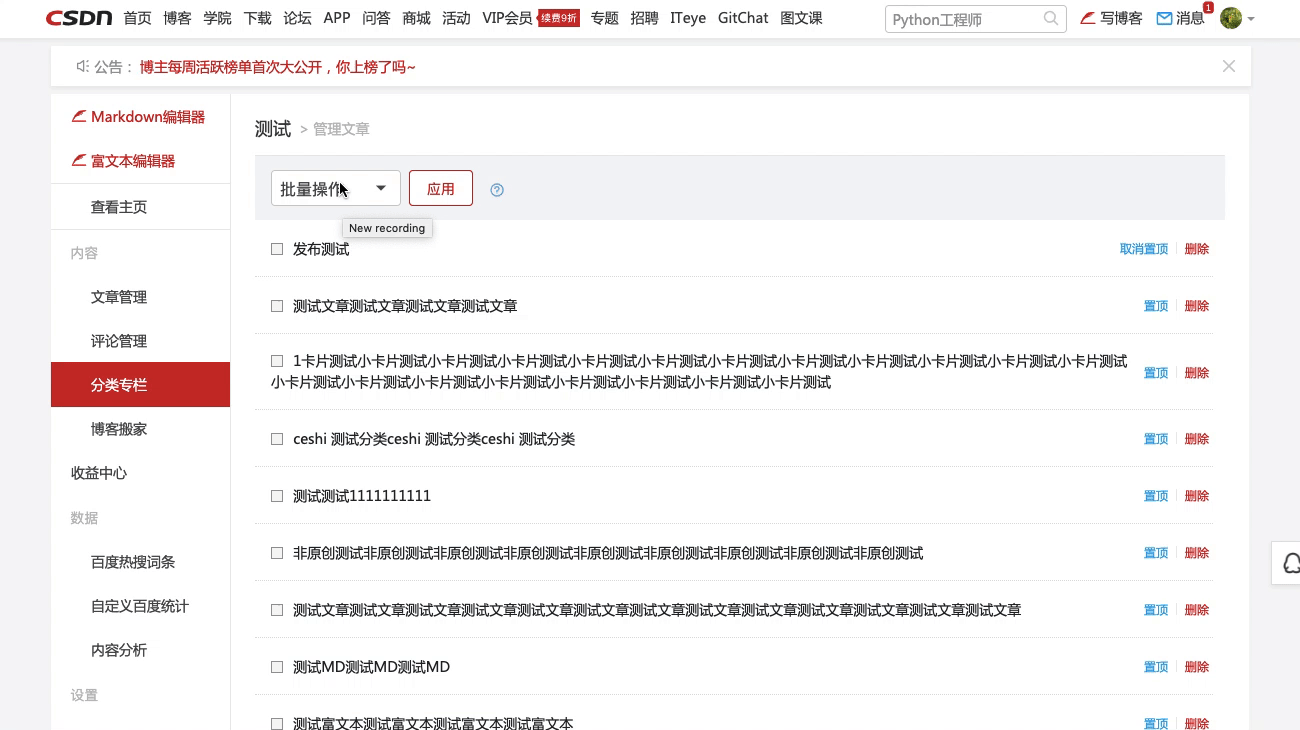The height and width of the screenshot is (730, 1300).
Task: Click the 测试文章测试文章测试文章测试文章 article title
Action: (x=405, y=306)
